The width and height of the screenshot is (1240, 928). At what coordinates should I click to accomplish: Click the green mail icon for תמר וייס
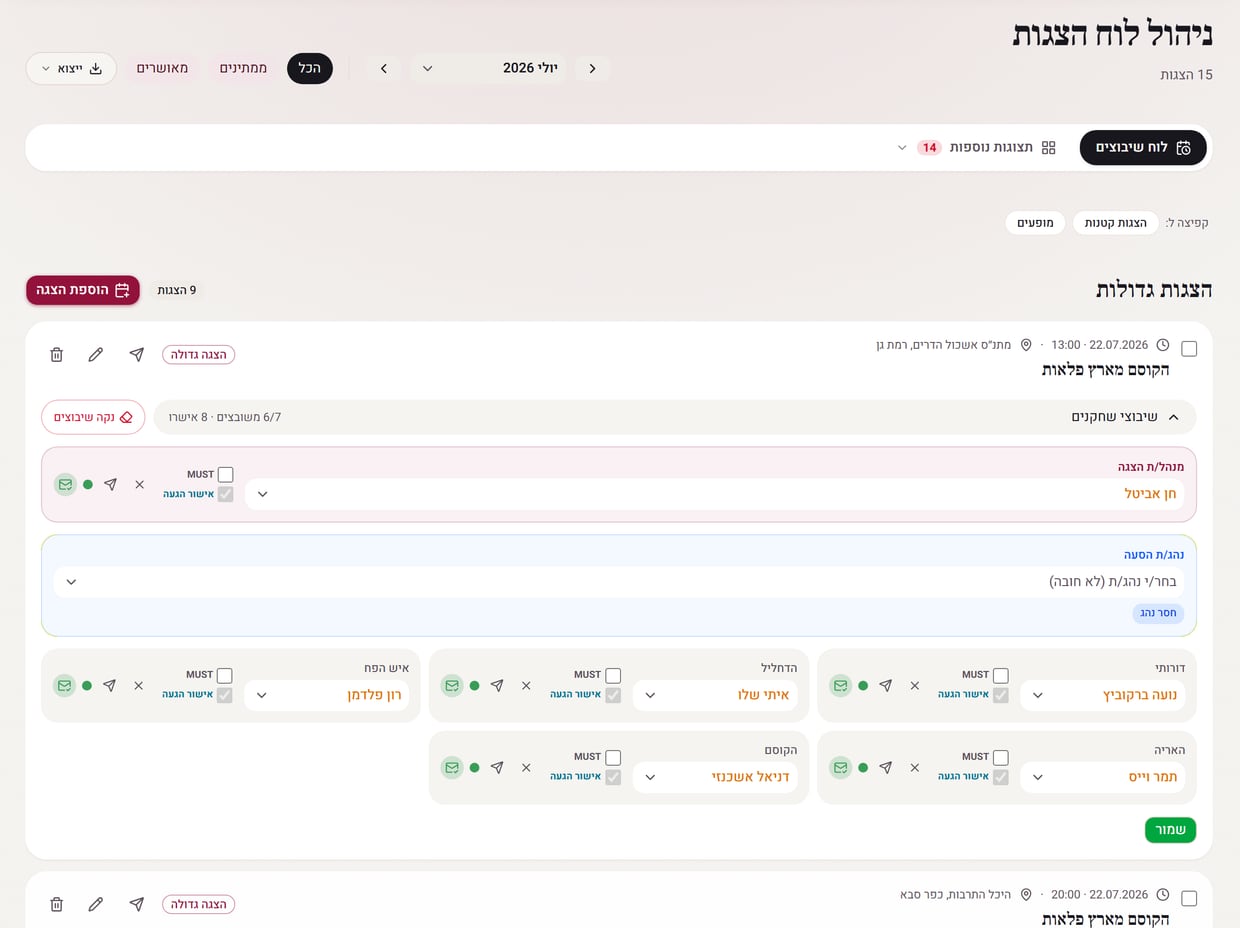point(841,767)
